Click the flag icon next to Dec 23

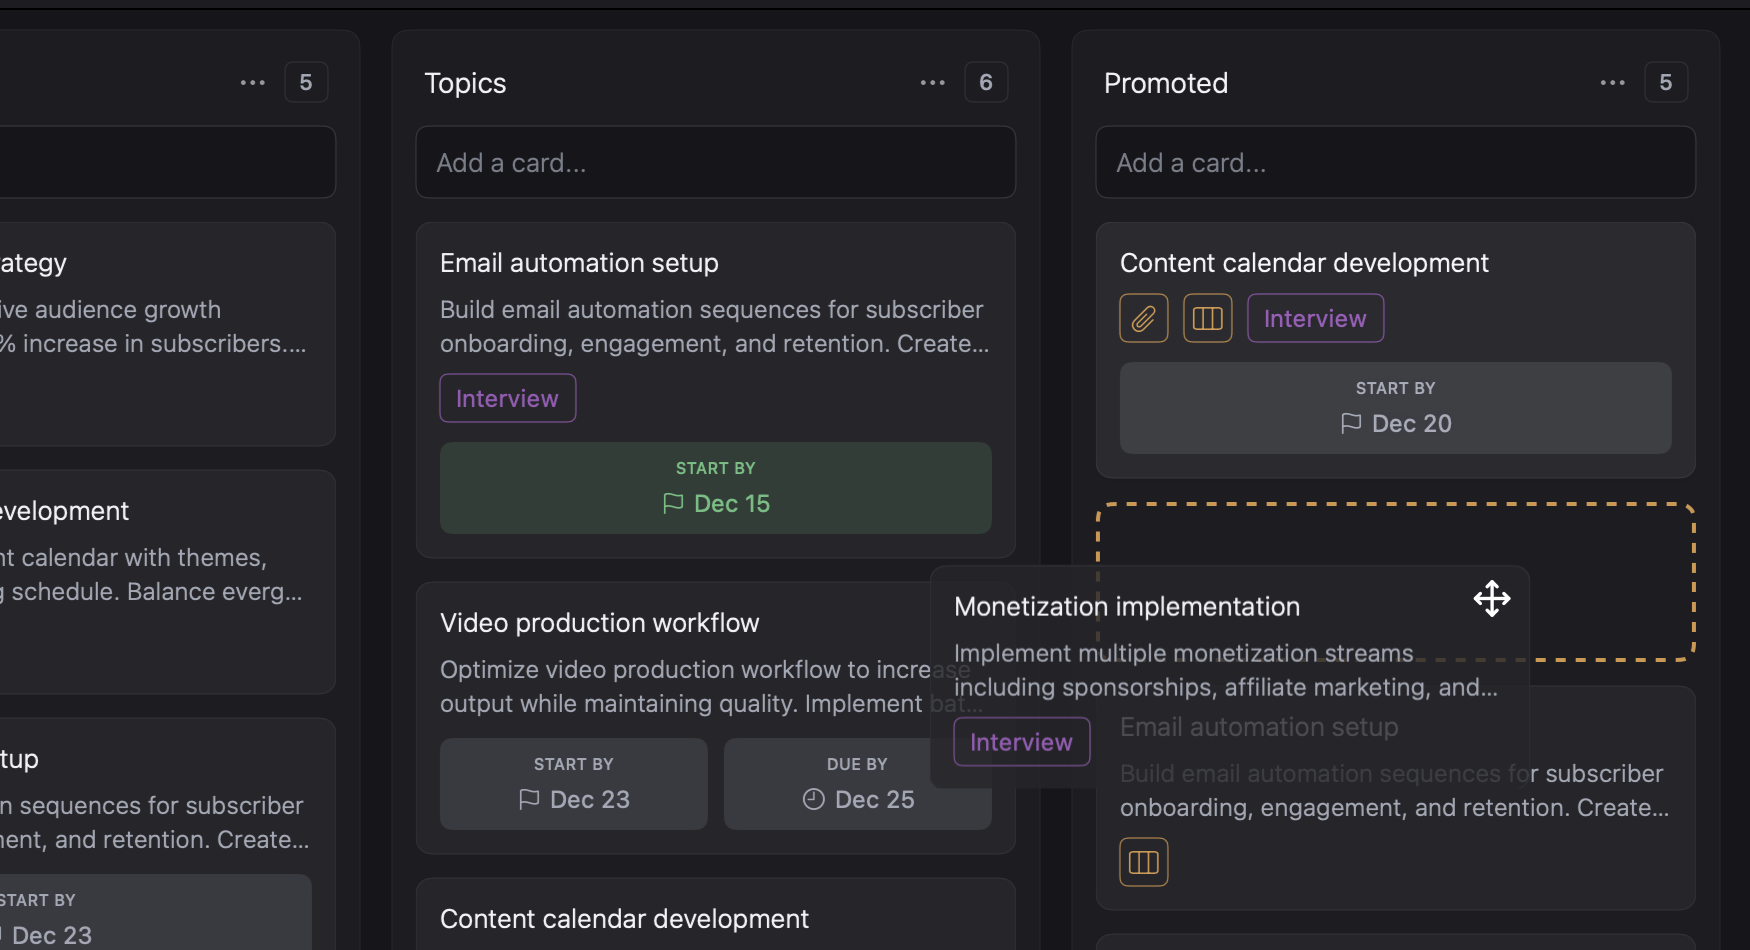click(x=529, y=800)
